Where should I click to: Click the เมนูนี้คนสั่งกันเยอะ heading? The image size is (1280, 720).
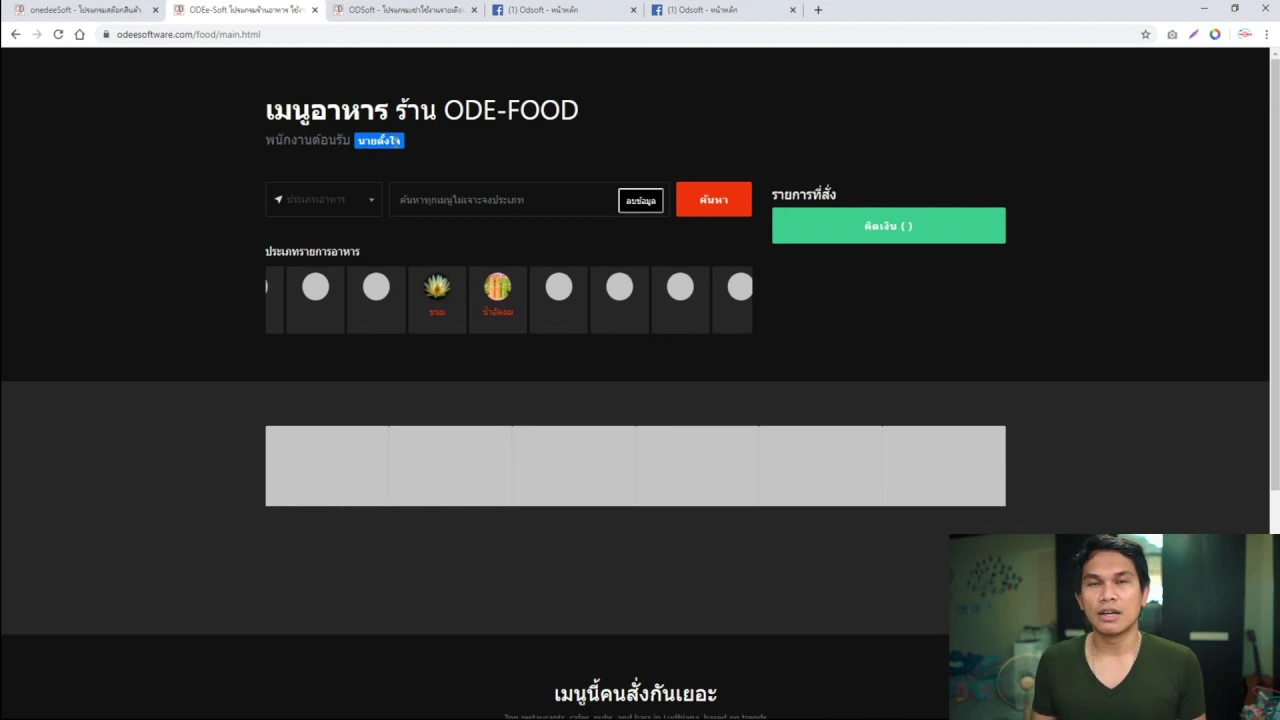(x=635, y=693)
